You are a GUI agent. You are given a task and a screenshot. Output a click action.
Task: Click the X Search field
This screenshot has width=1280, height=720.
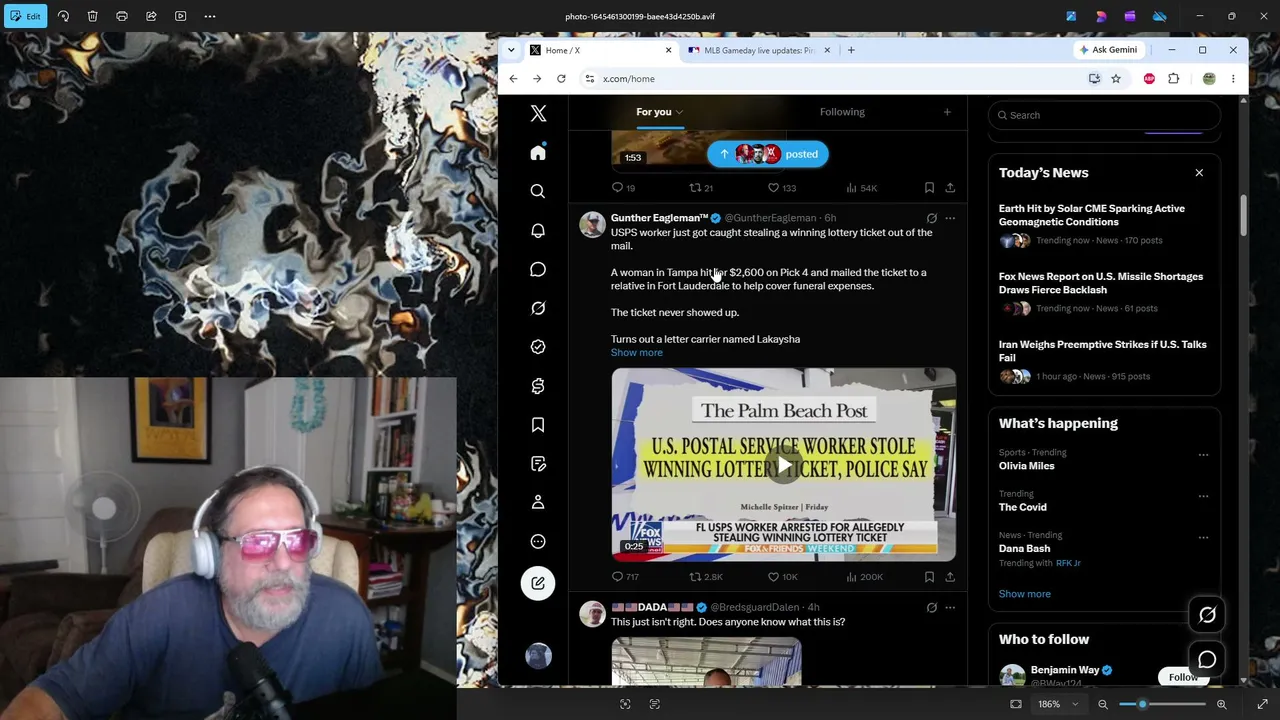[1104, 115]
